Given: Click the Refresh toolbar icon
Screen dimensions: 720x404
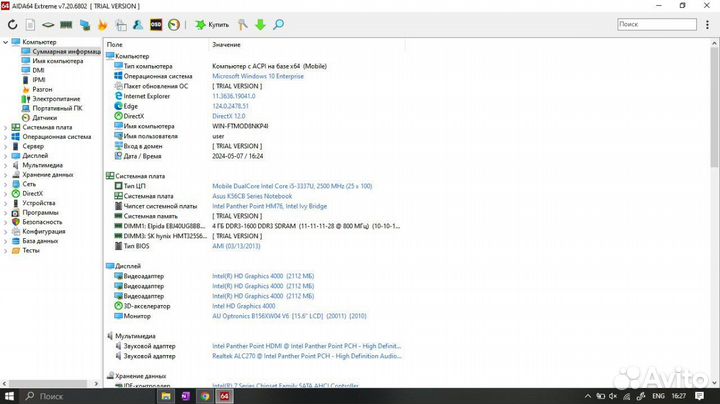Looking at the screenshot, I should click(x=12, y=25).
